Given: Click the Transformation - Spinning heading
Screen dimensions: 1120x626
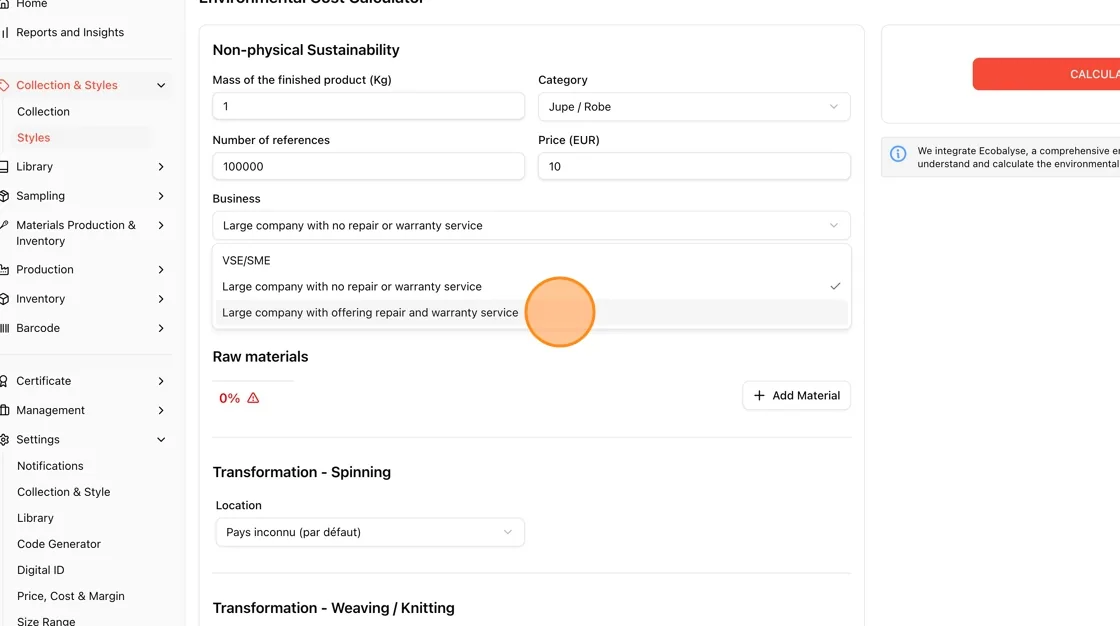Looking at the screenshot, I should (301, 472).
